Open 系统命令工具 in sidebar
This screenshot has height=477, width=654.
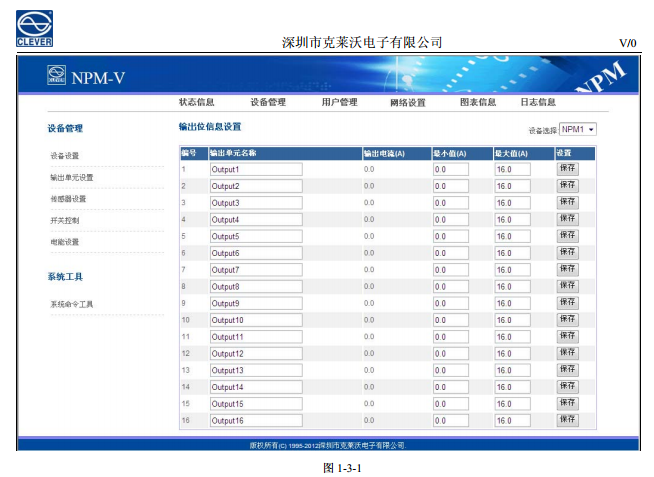(x=72, y=304)
